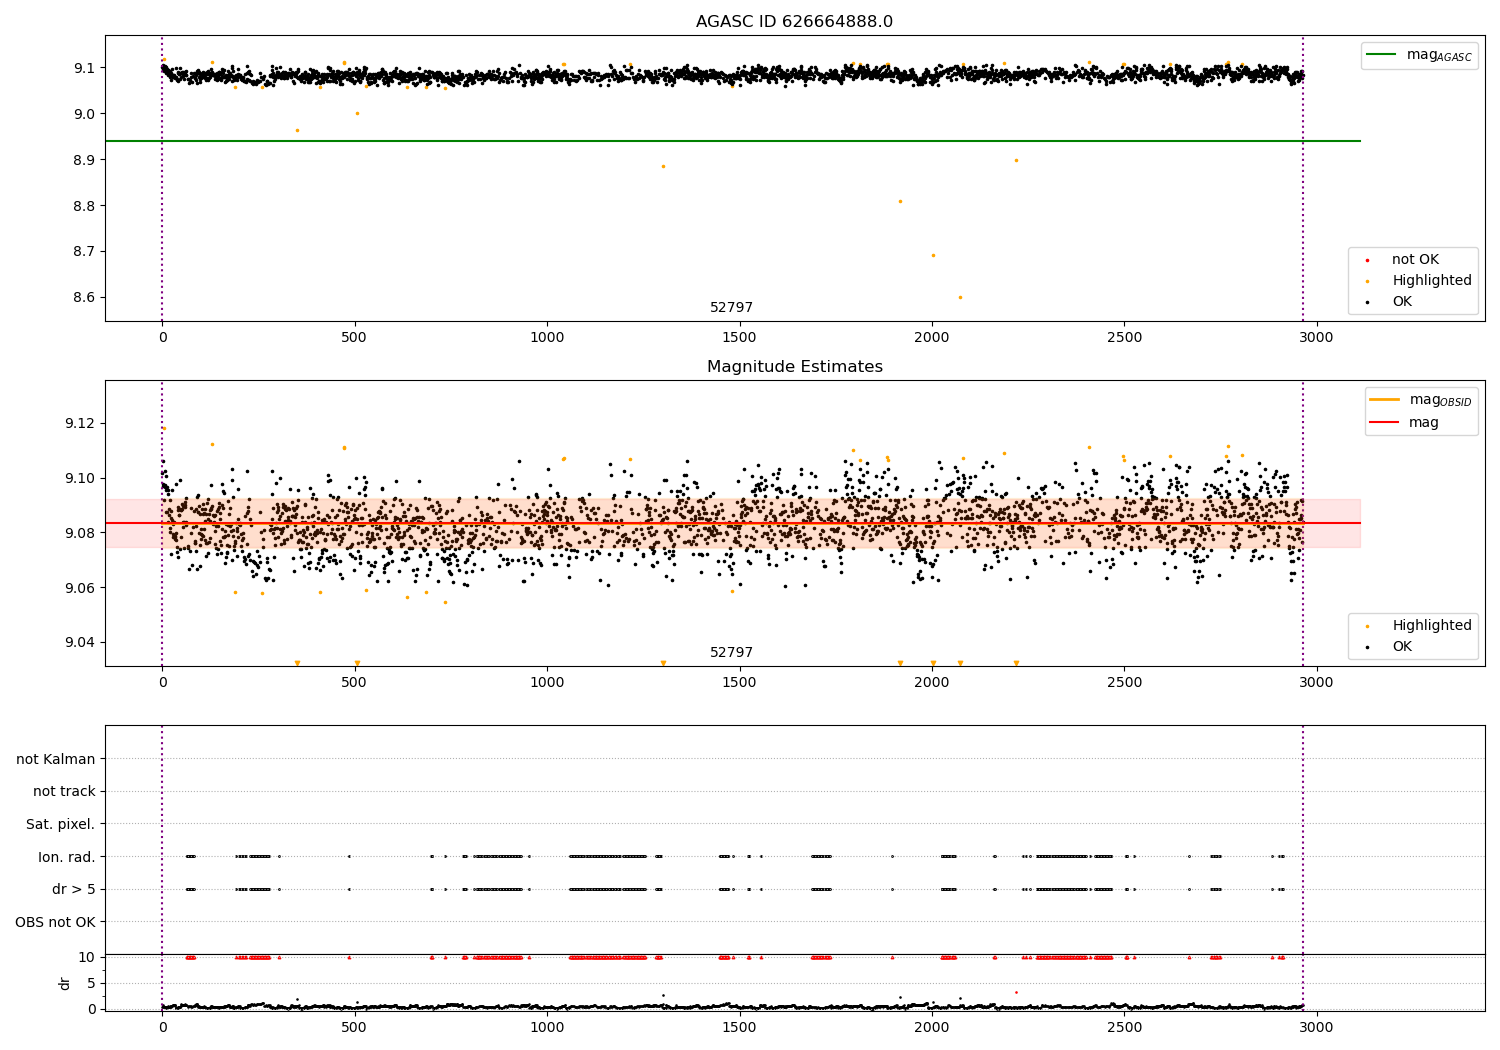
Task: Click the 'dr > 5' flag label
Action: pos(74,890)
